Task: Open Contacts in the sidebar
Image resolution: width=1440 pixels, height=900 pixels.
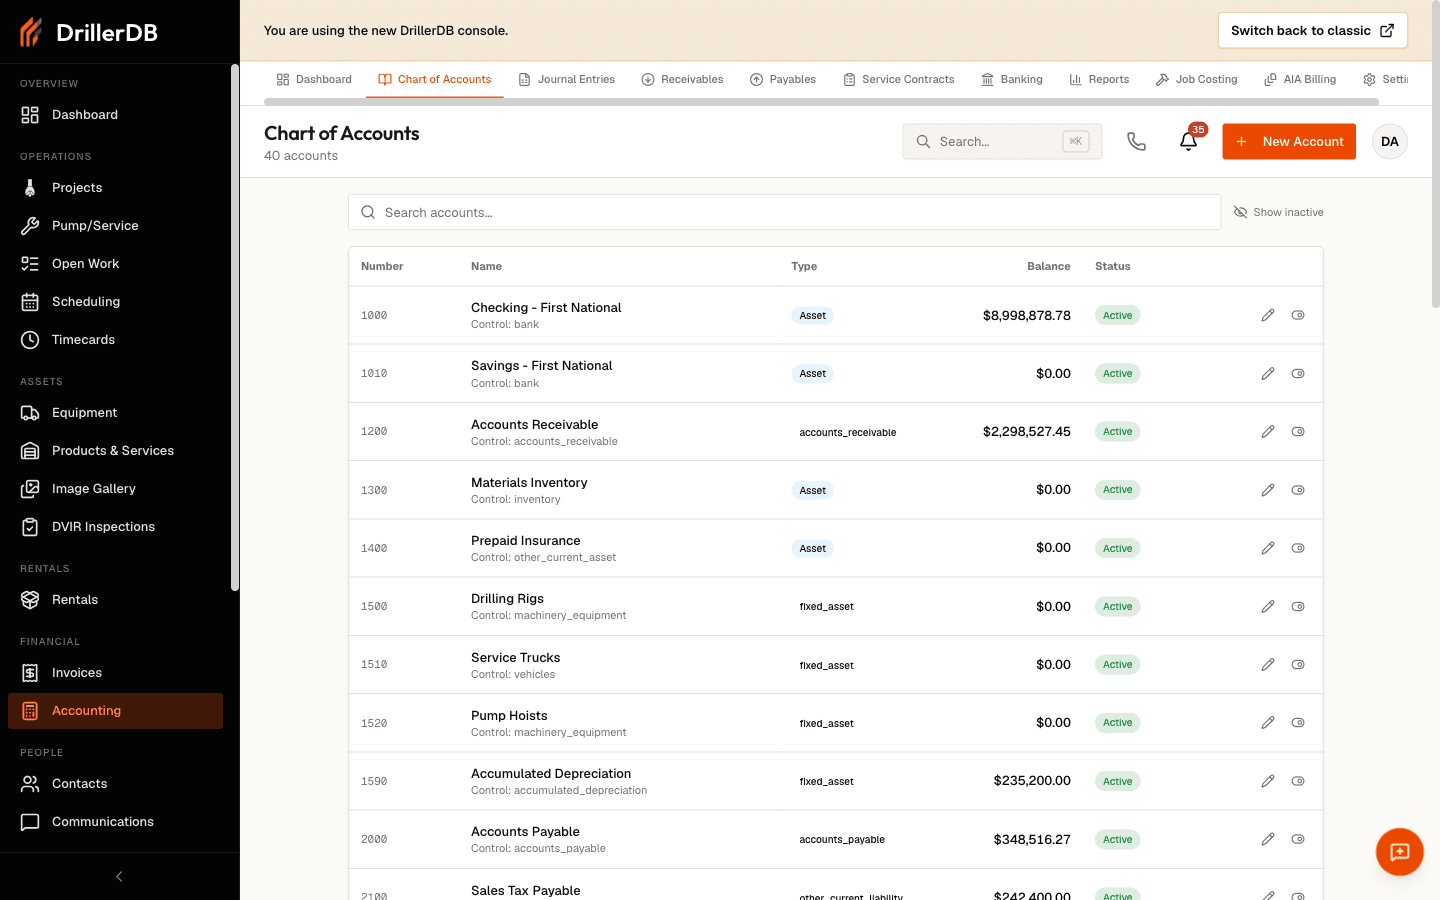Action: (115, 784)
